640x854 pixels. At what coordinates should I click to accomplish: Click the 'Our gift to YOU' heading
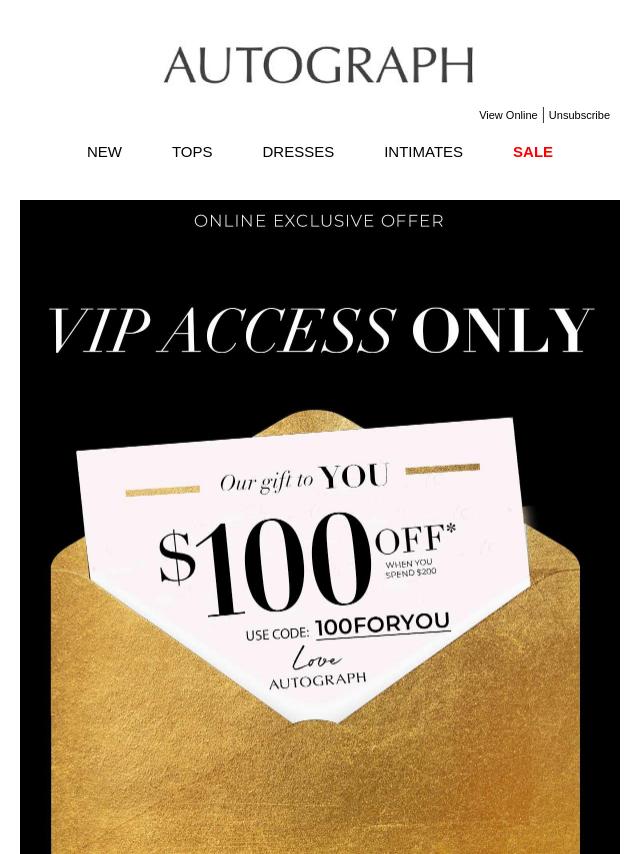[304, 478]
